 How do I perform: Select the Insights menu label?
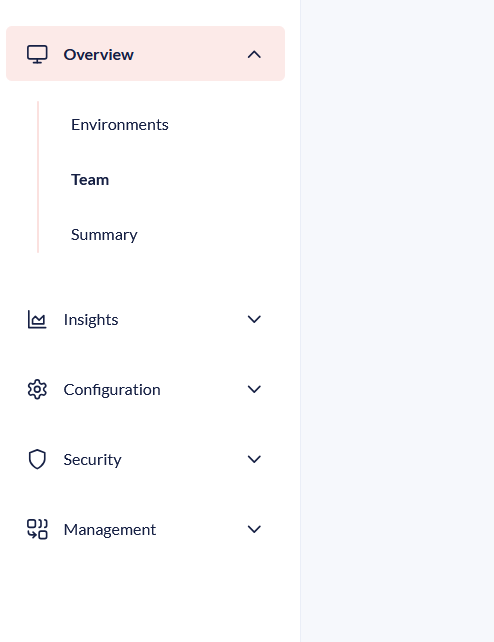pyautogui.click(x=91, y=320)
